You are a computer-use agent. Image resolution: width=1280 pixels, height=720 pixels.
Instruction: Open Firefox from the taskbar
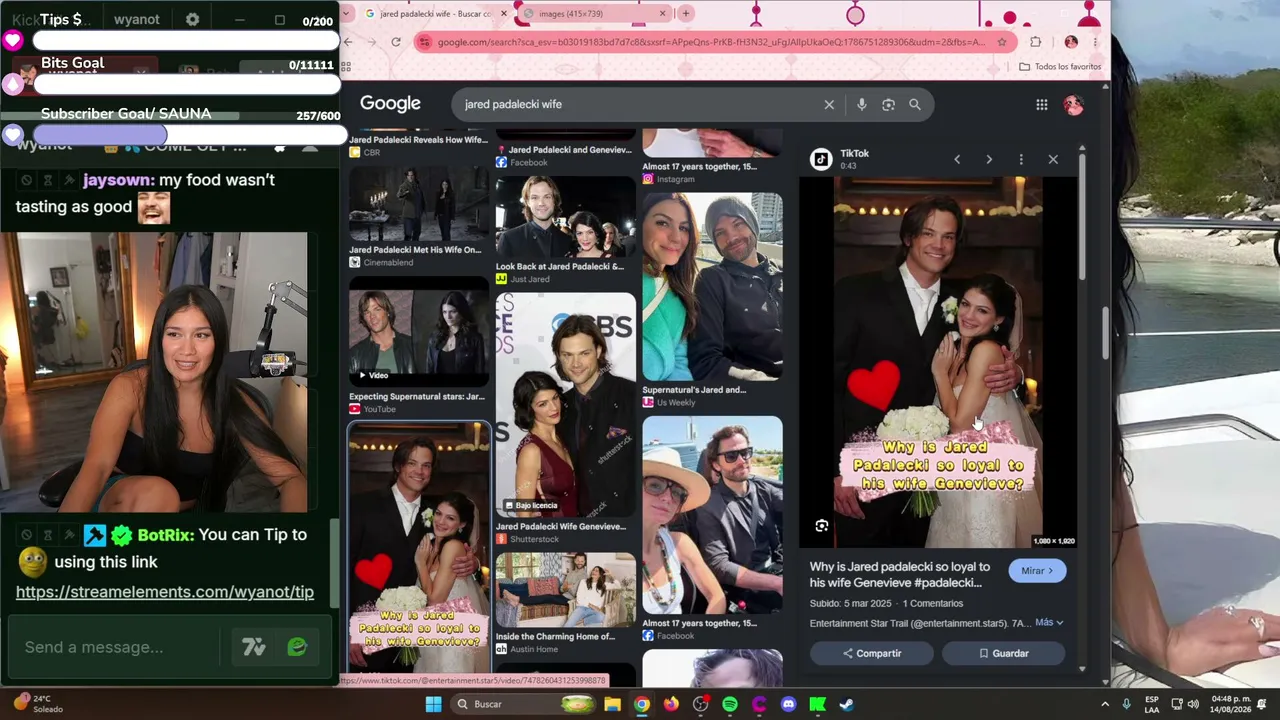click(x=671, y=704)
